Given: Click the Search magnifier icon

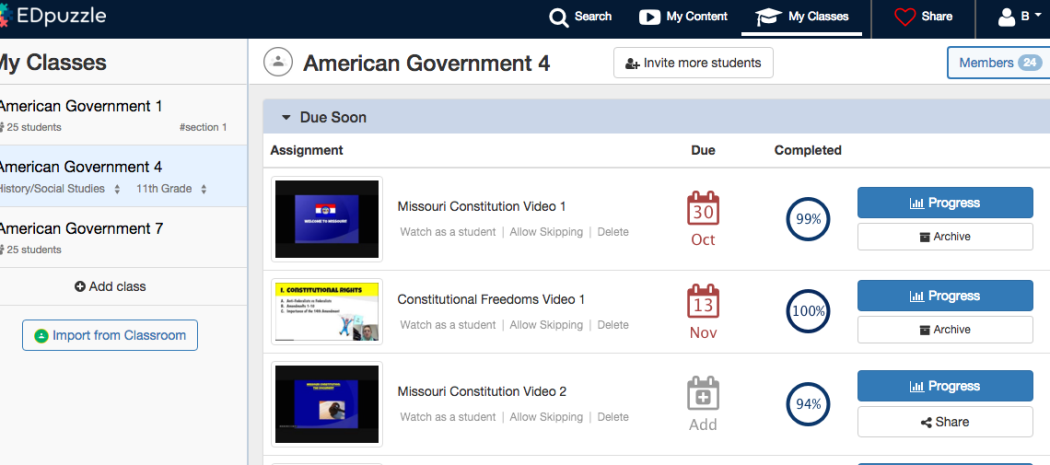Looking at the screenshot, I should (x=558, y=17).
